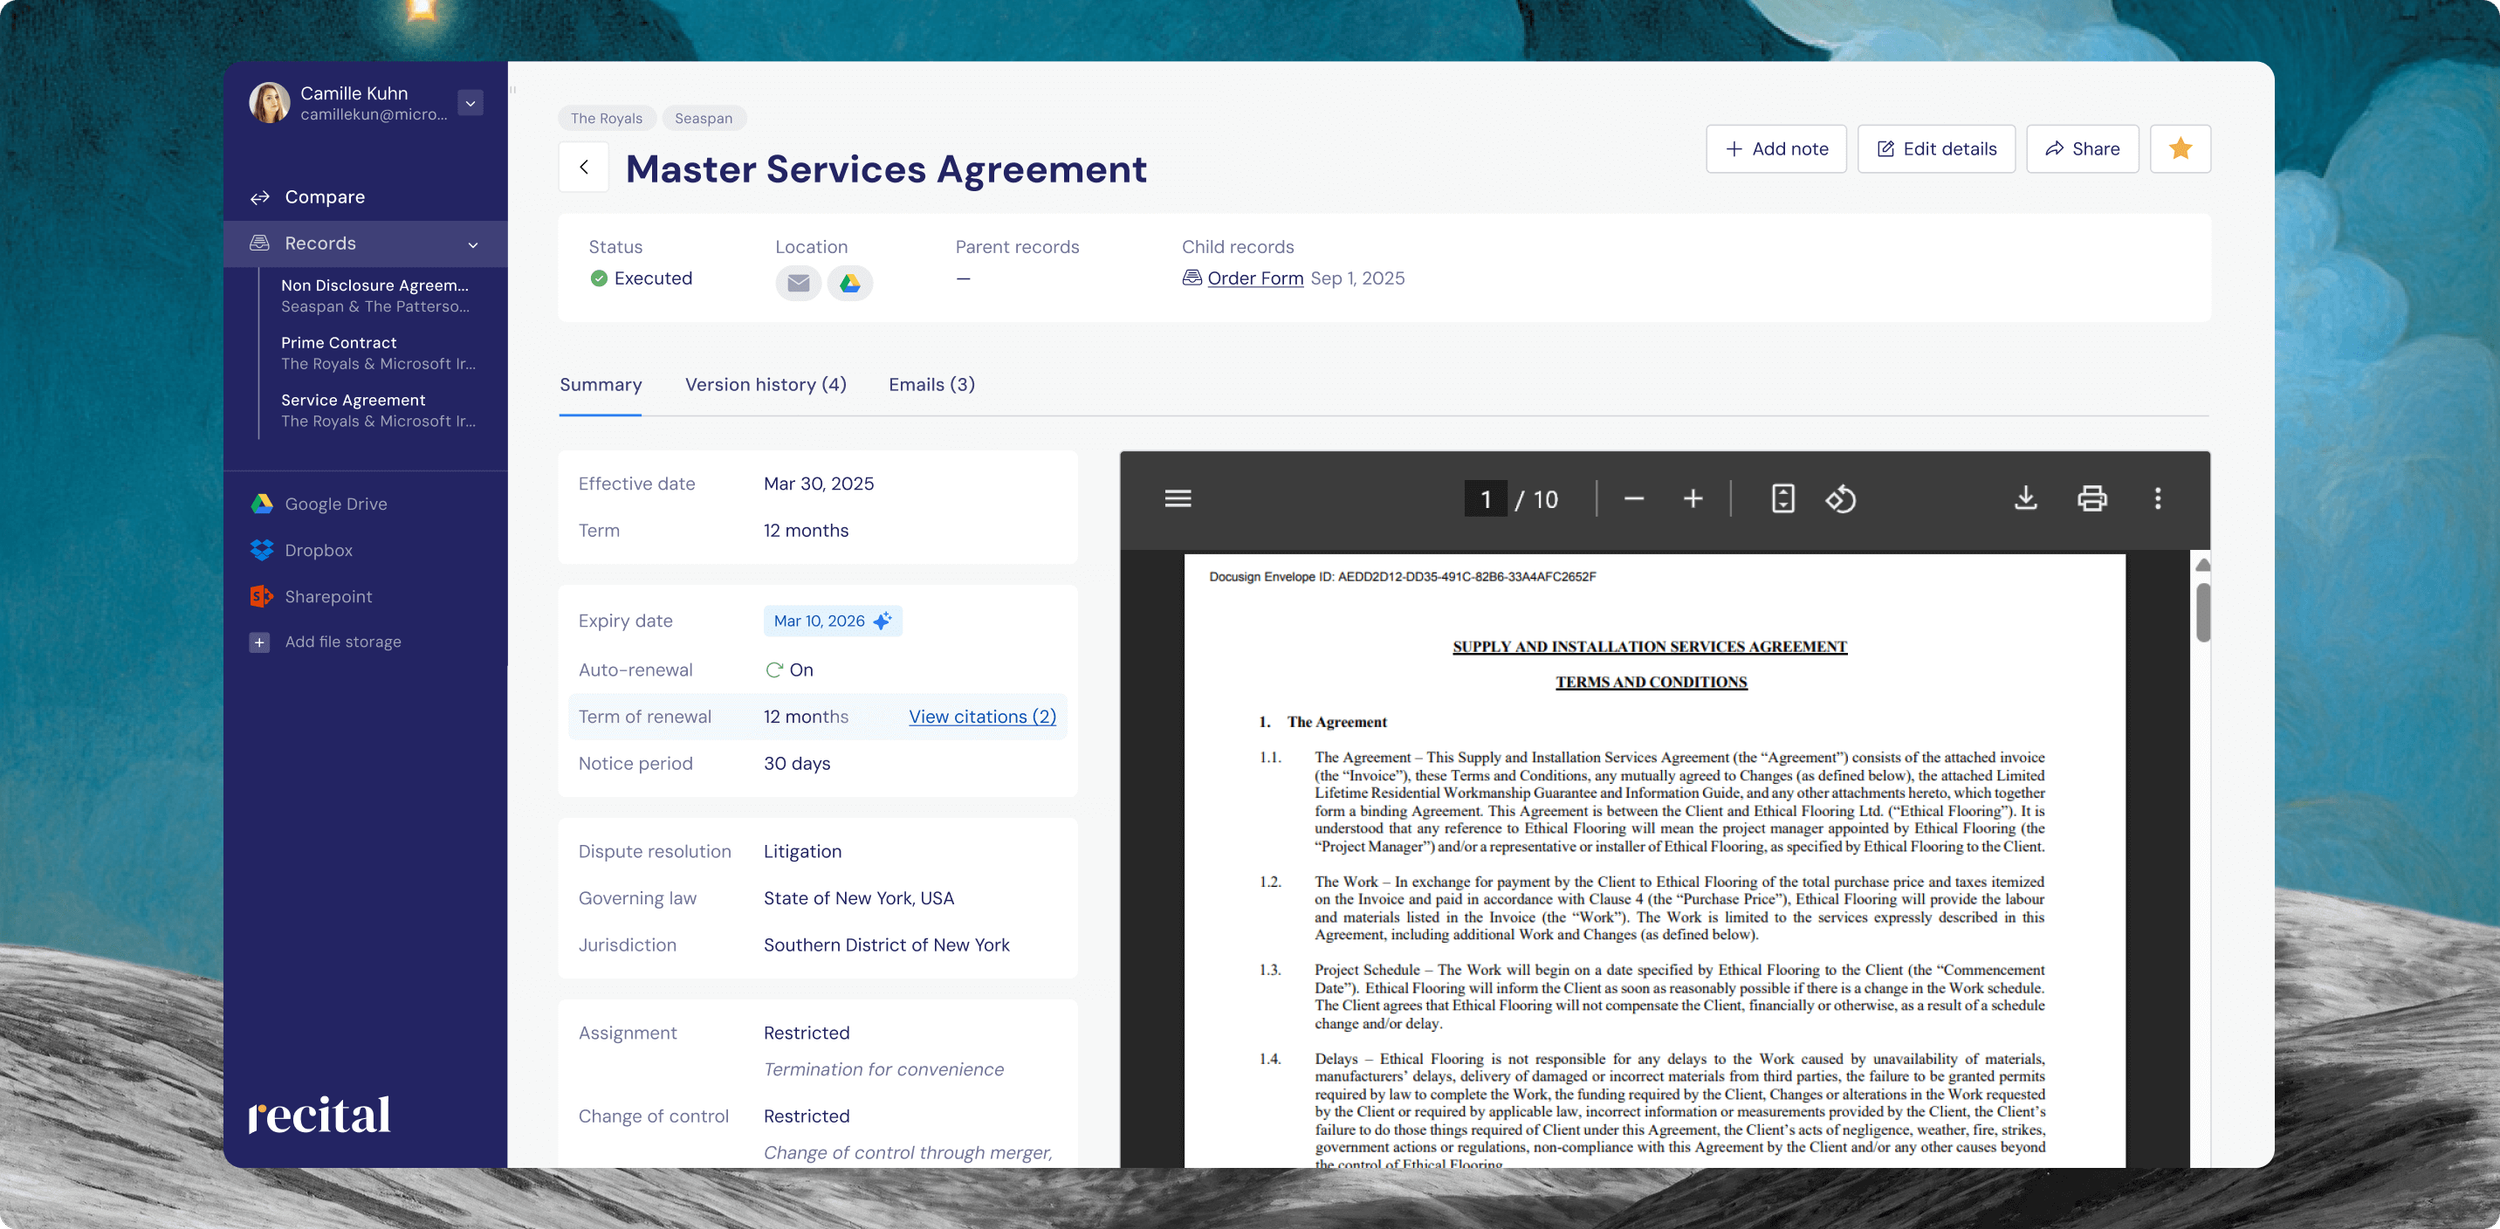Zoom in on the PDF document
This screenshot has width=2500, height=1229.
(x=1694, y=498)
